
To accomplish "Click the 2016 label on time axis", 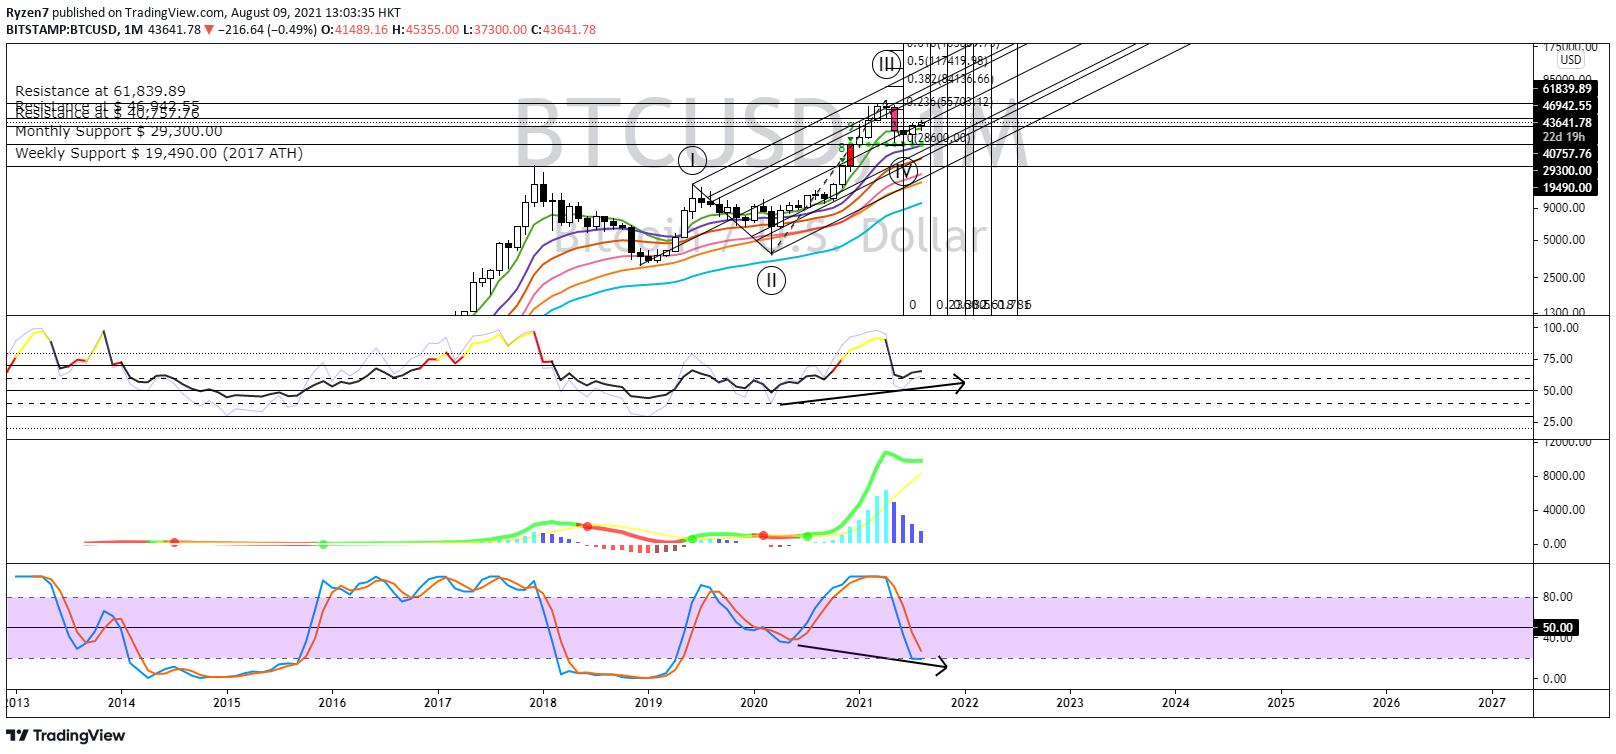I will 332,703.
